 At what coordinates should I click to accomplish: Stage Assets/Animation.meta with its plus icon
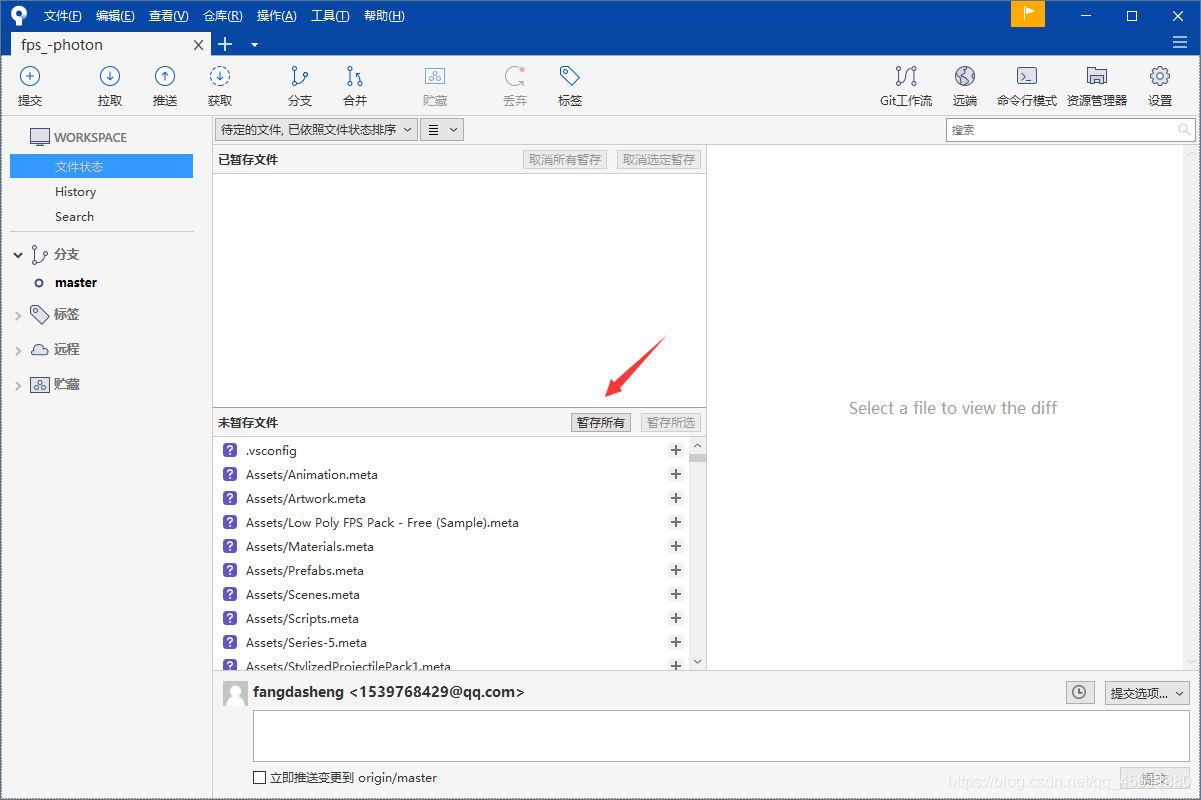[676, 475]
